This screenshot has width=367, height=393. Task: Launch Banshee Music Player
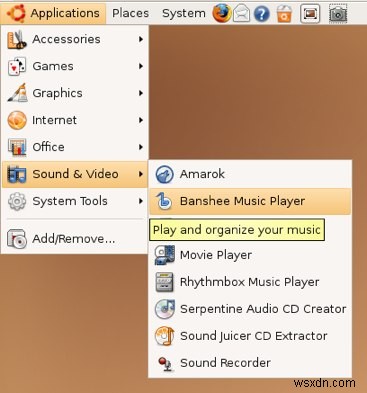(x=250, y=201)
